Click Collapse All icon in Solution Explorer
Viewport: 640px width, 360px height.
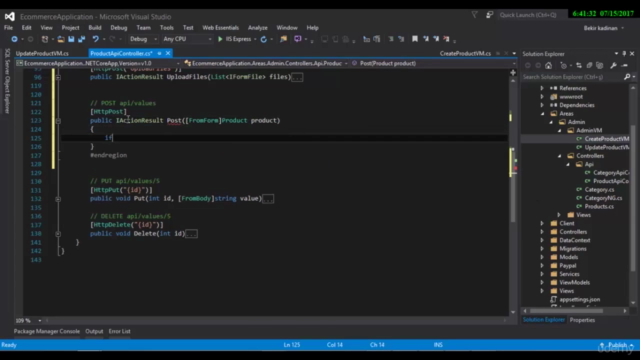coord(589,65)
